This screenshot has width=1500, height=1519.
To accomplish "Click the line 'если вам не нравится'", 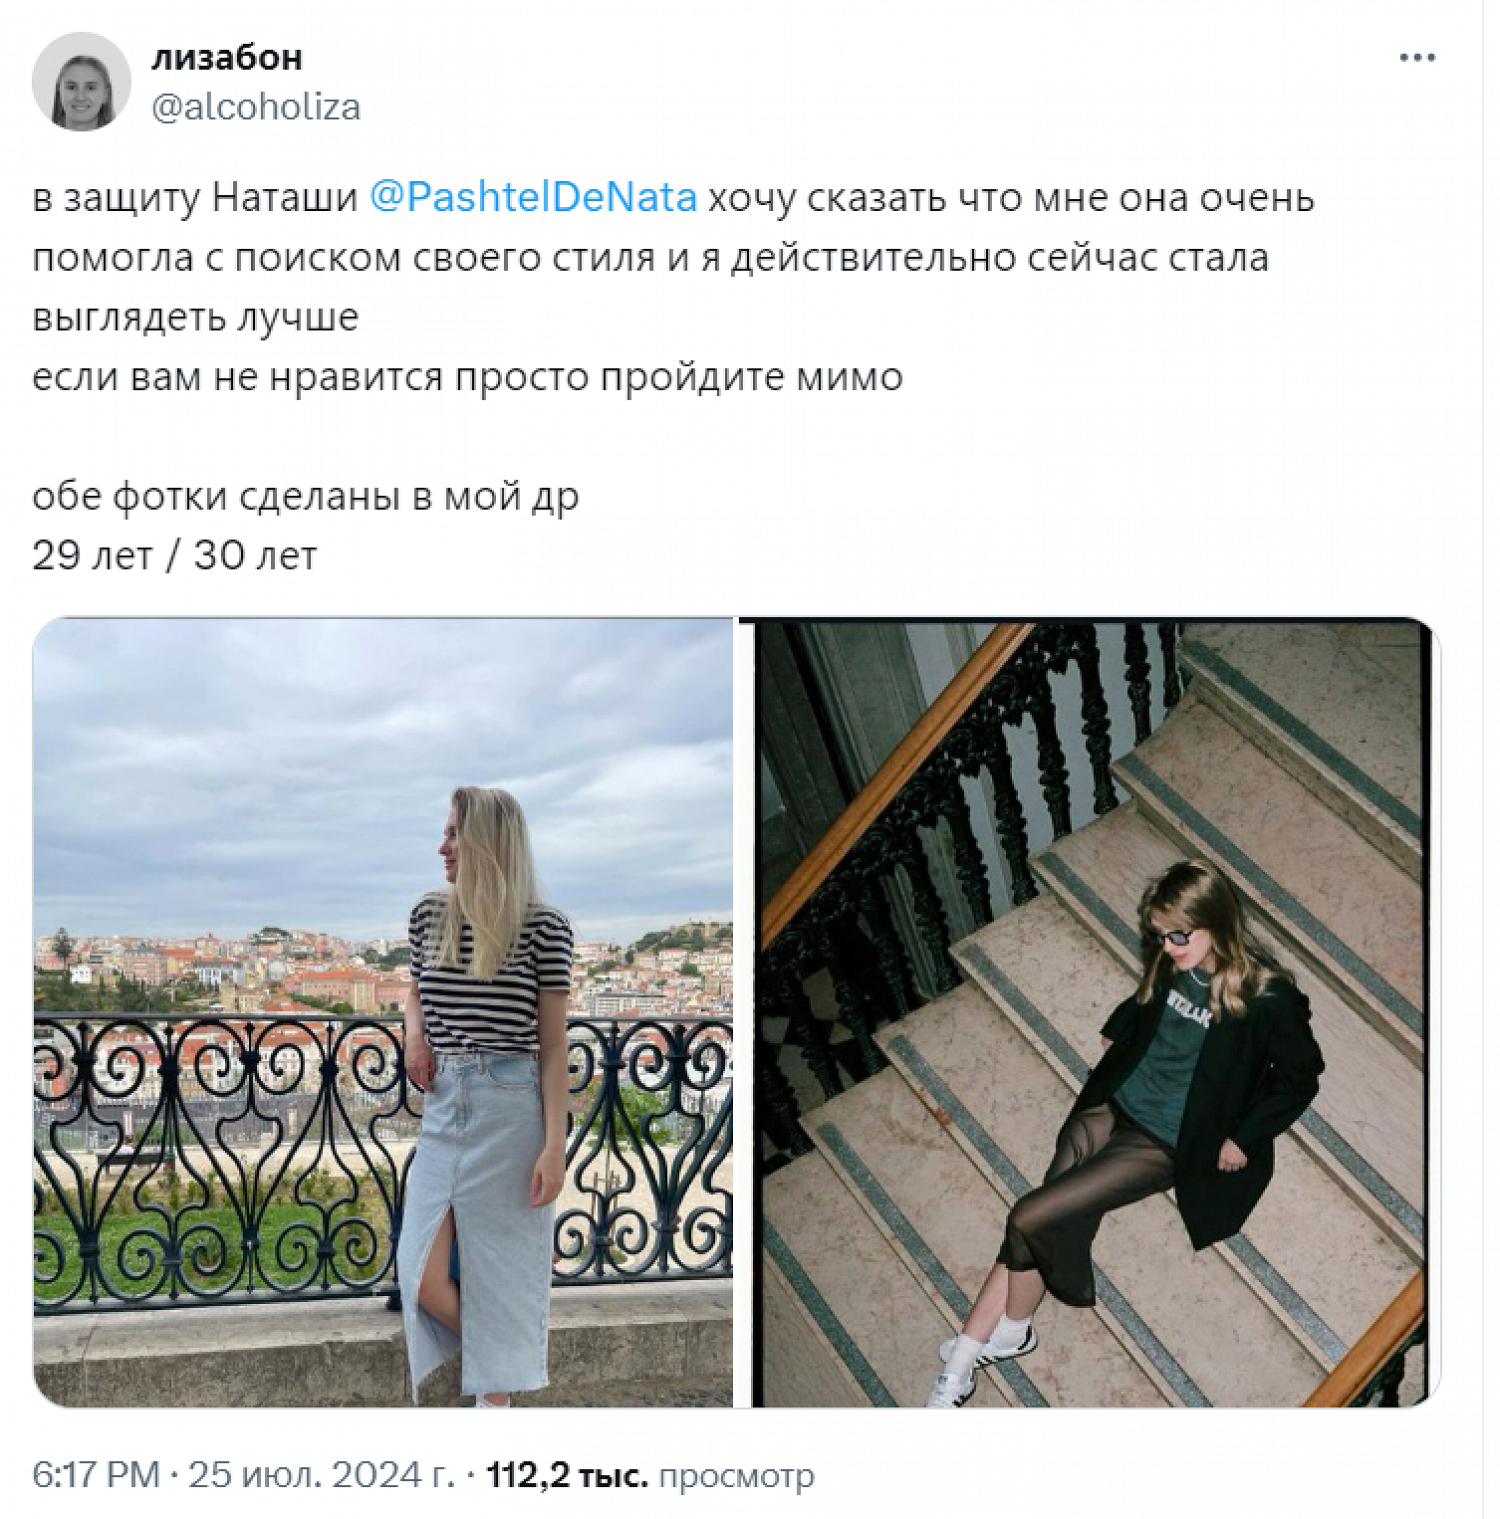I will (467, 377).
